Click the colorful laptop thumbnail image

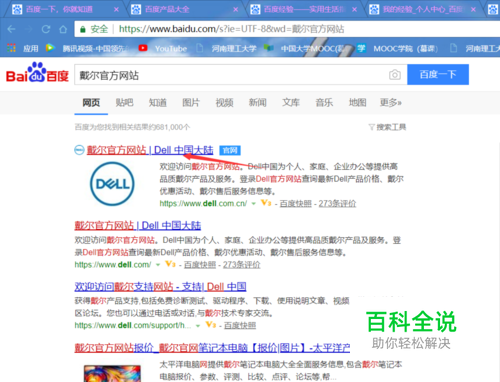(x=112, y=373)
